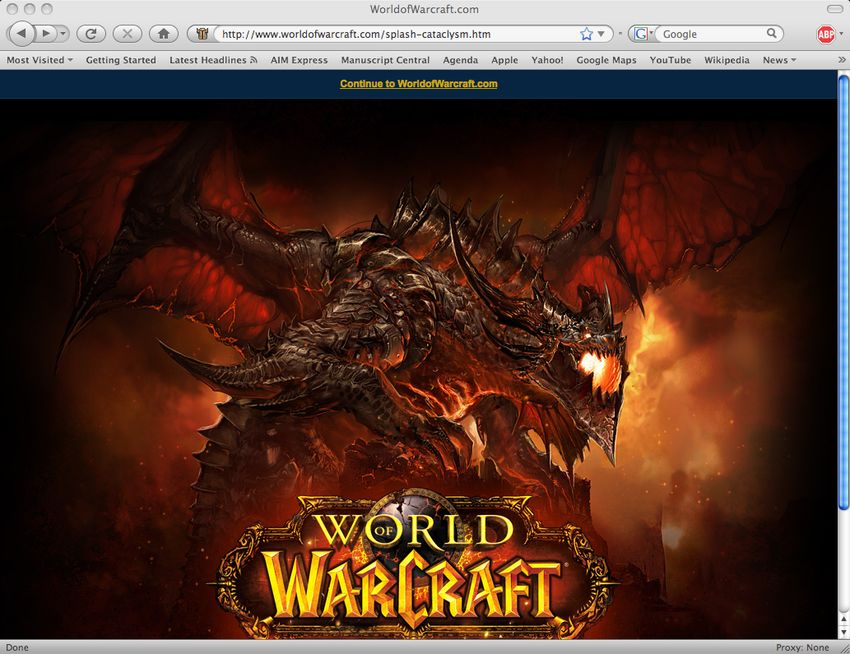Click the Proxy: None status entry
Screen dimensions: 850x654
(802, 647)
